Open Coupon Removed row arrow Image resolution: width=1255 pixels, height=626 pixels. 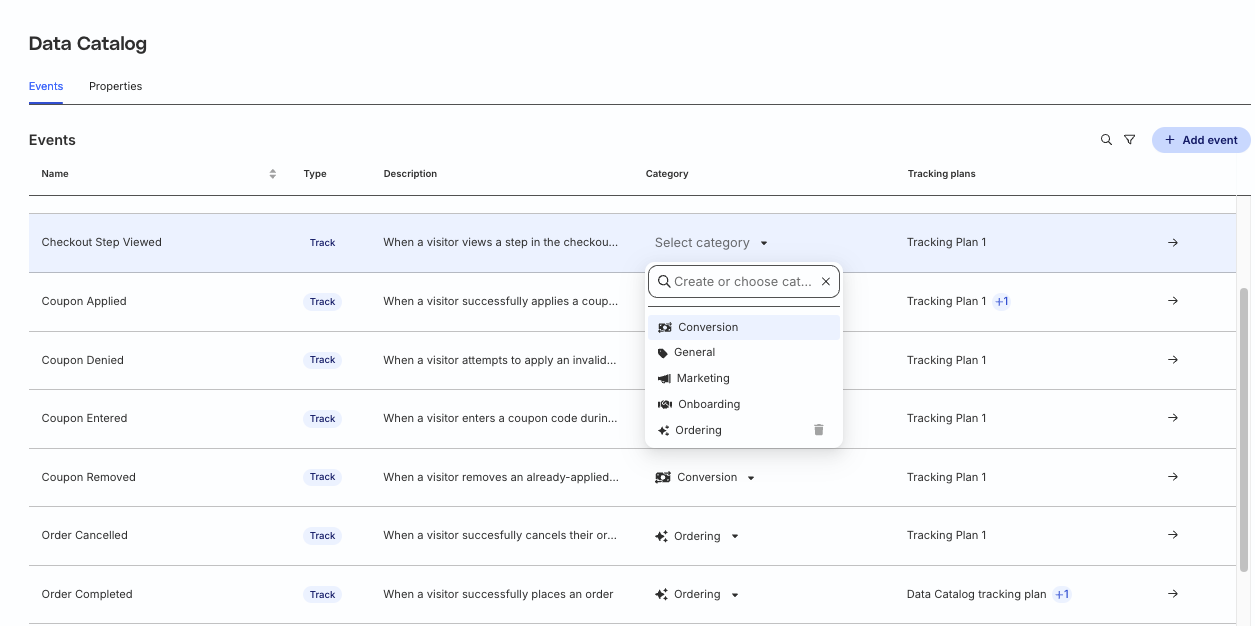coord(1173,477)
